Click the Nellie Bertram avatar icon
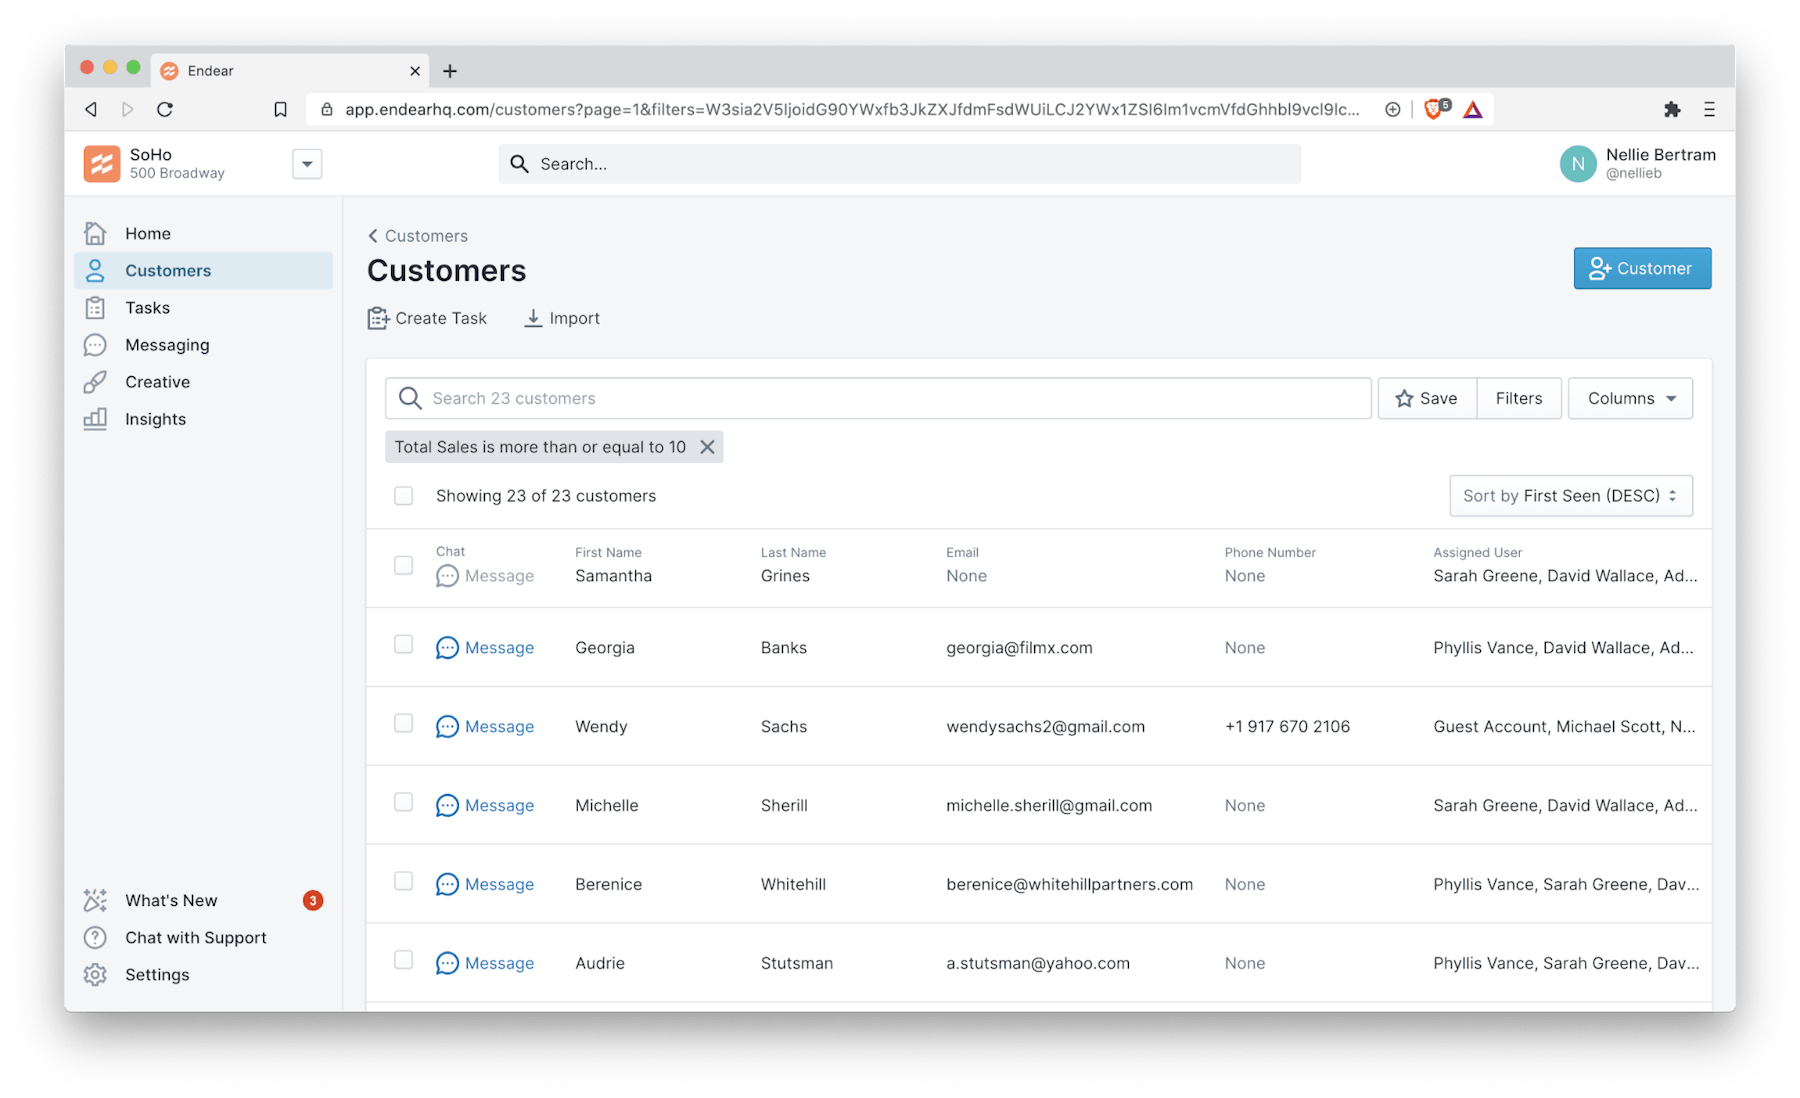 pyautogui.click(x=1578, y=163)
